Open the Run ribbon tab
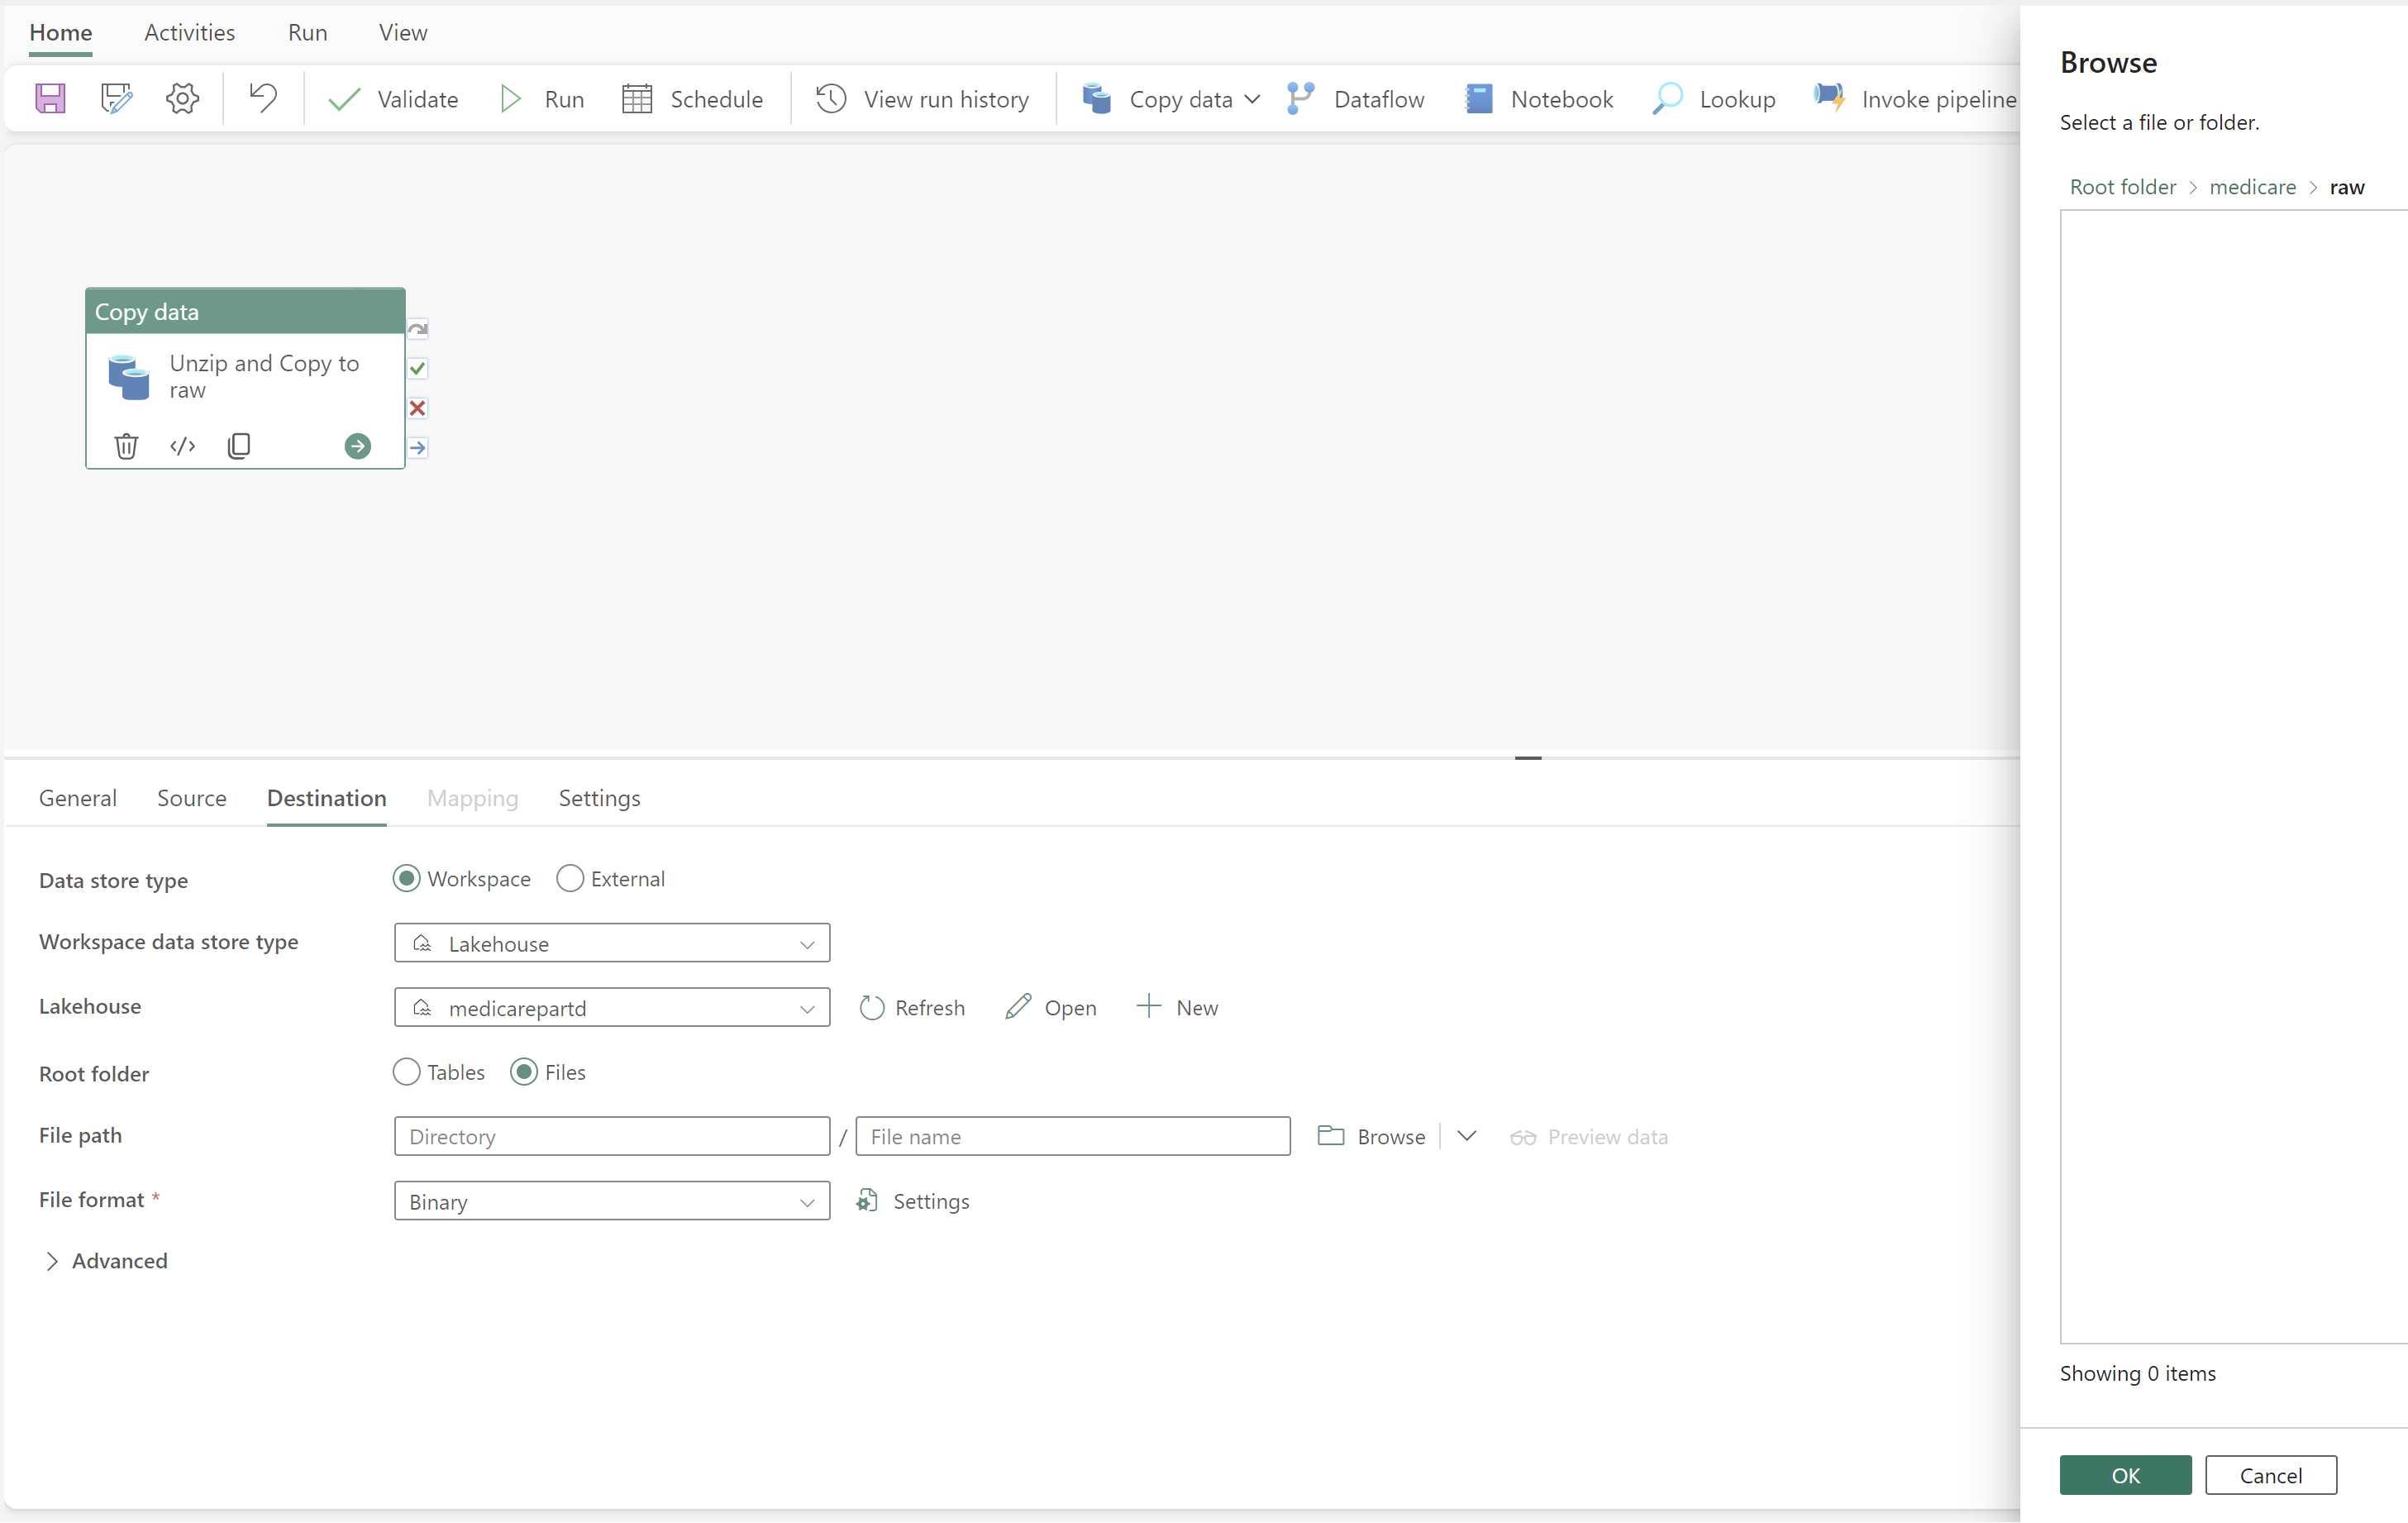The image size is (2408, 1523). pyautogui.click(x=307, y=33)
